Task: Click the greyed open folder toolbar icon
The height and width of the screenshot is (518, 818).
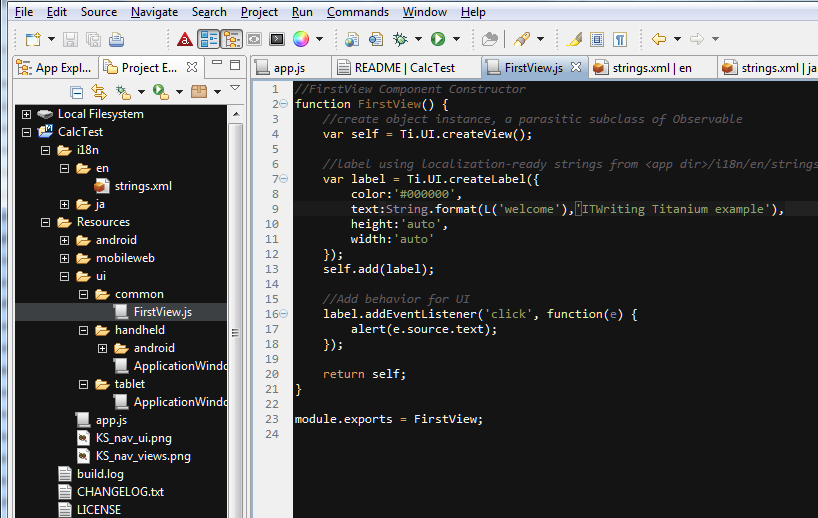Action: click(x=490, y=39)
